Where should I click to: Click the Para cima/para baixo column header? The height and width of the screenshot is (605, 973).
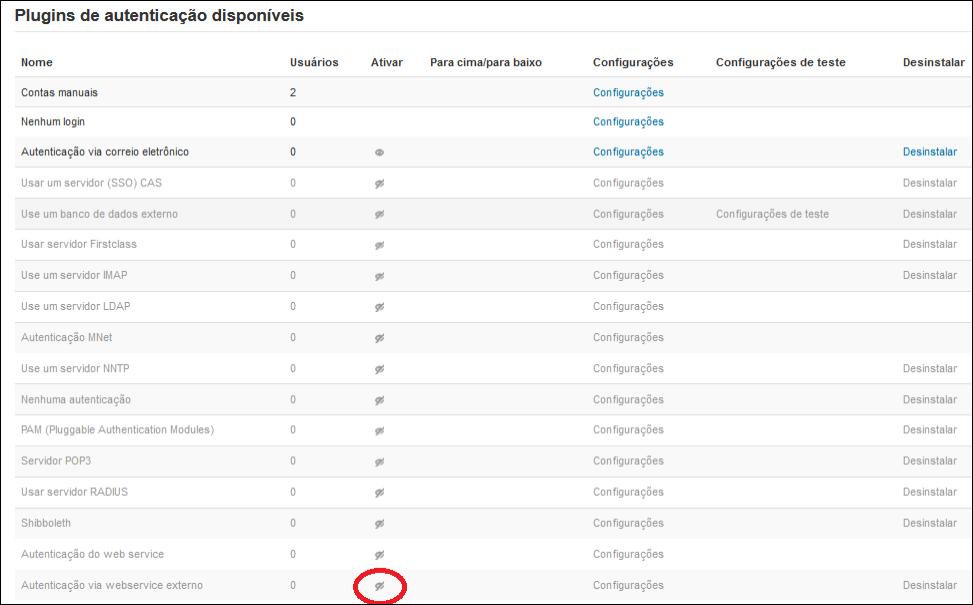pos(486,62)
